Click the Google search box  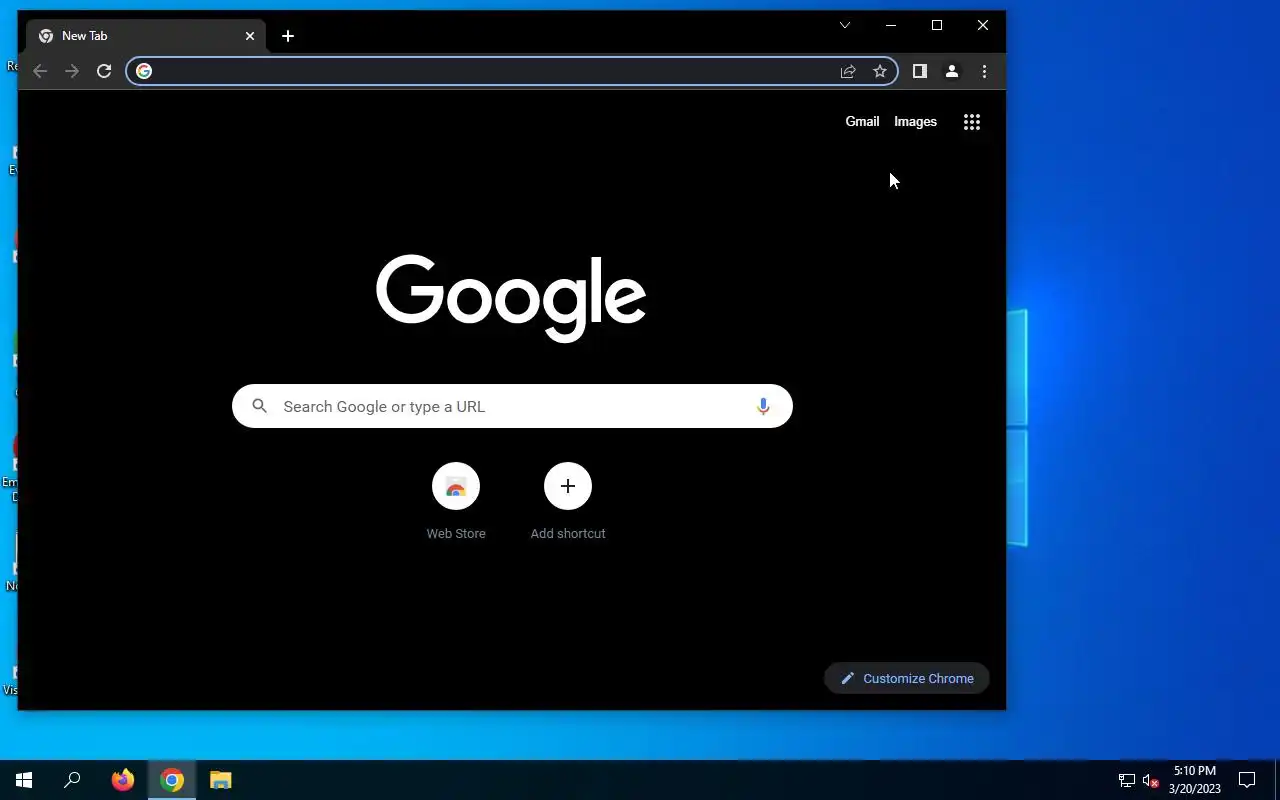(x=512, y=406)
